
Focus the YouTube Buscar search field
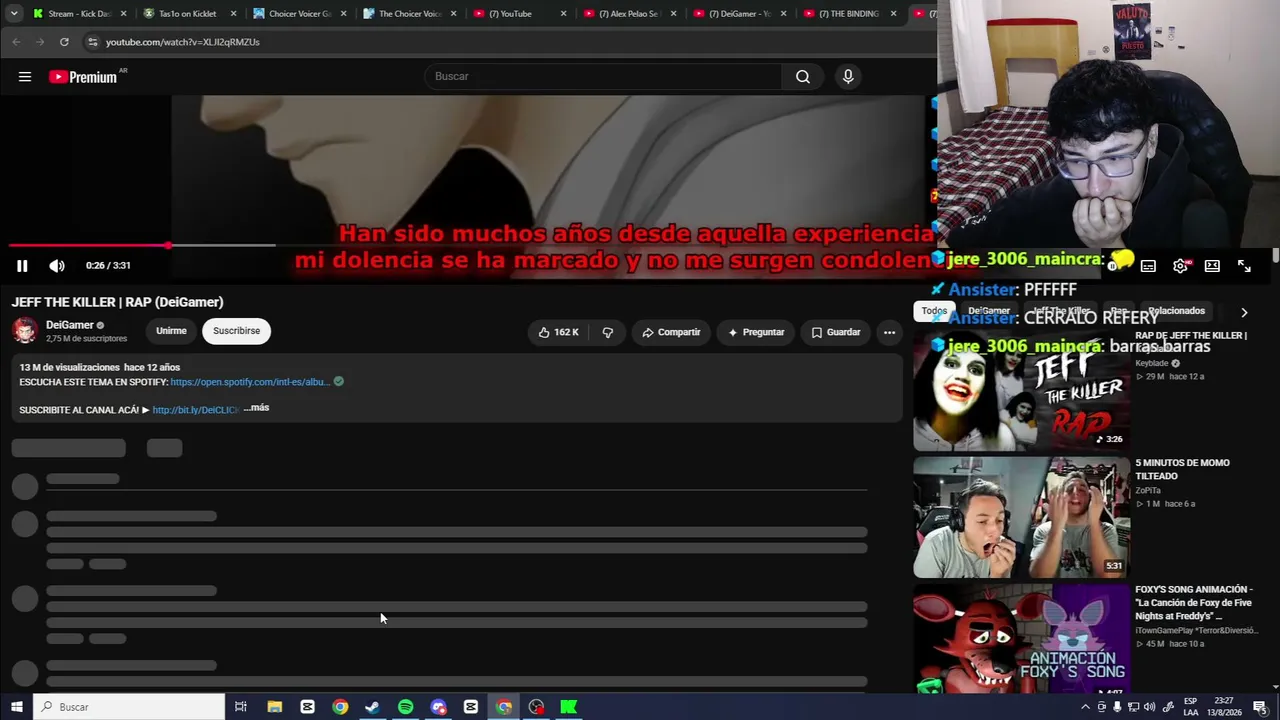pyautogui.click(x=603, y=76)
